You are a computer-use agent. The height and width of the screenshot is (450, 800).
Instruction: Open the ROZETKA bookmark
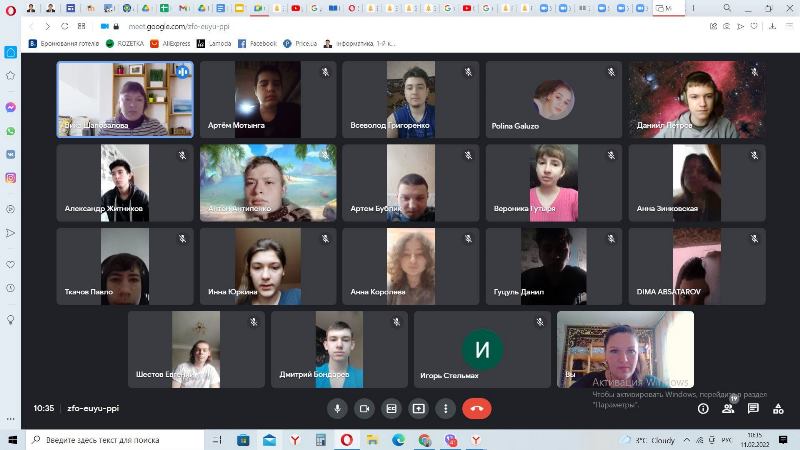point(128,44)
